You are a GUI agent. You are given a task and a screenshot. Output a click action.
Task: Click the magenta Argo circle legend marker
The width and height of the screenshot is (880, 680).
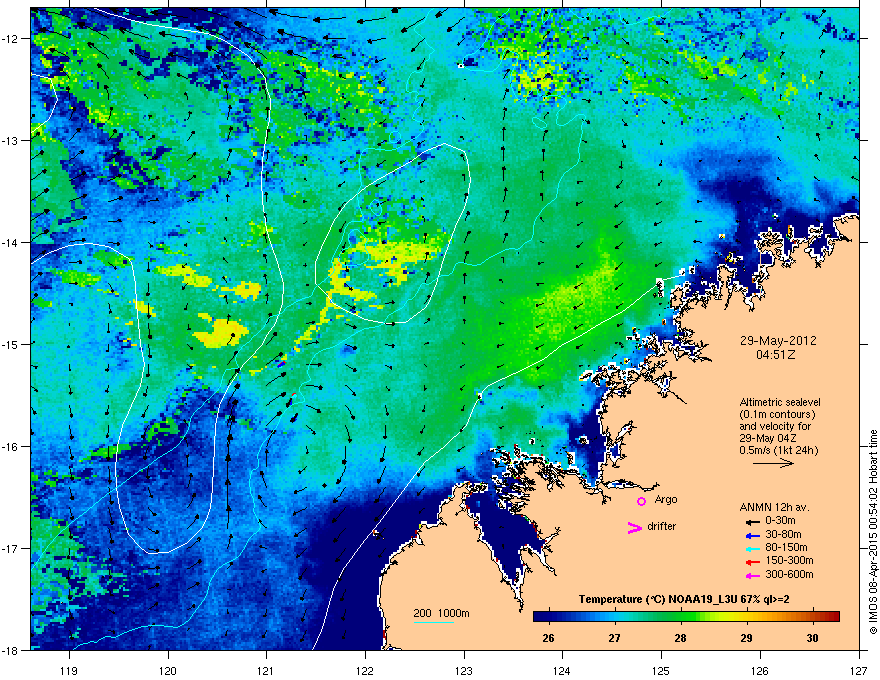tap(641, 501)
